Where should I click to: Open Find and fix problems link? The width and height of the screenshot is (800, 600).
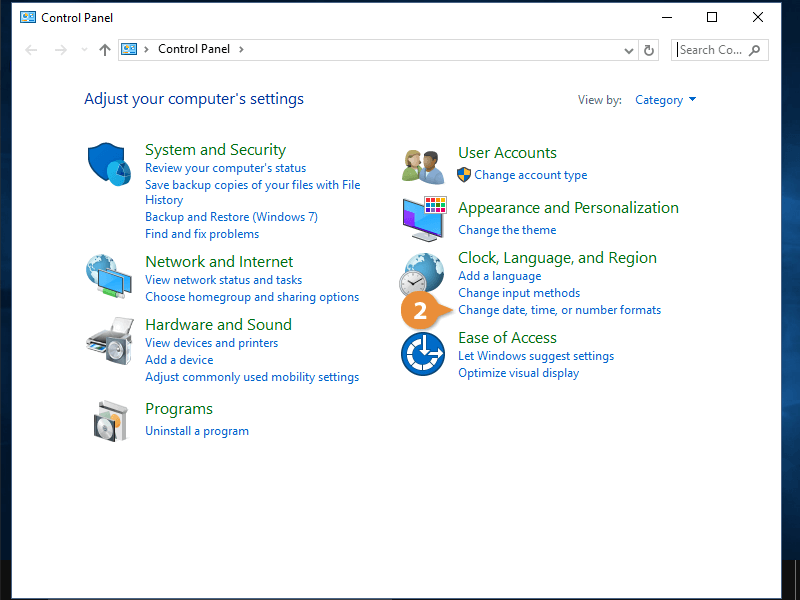point(202,234)
